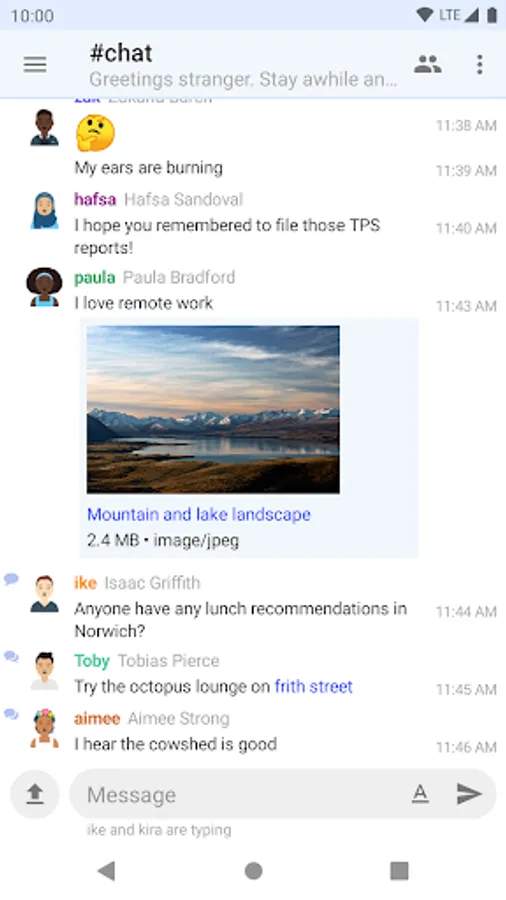Tap the upload file button
Screen dimensions: 506x900
tap(35, 794)
